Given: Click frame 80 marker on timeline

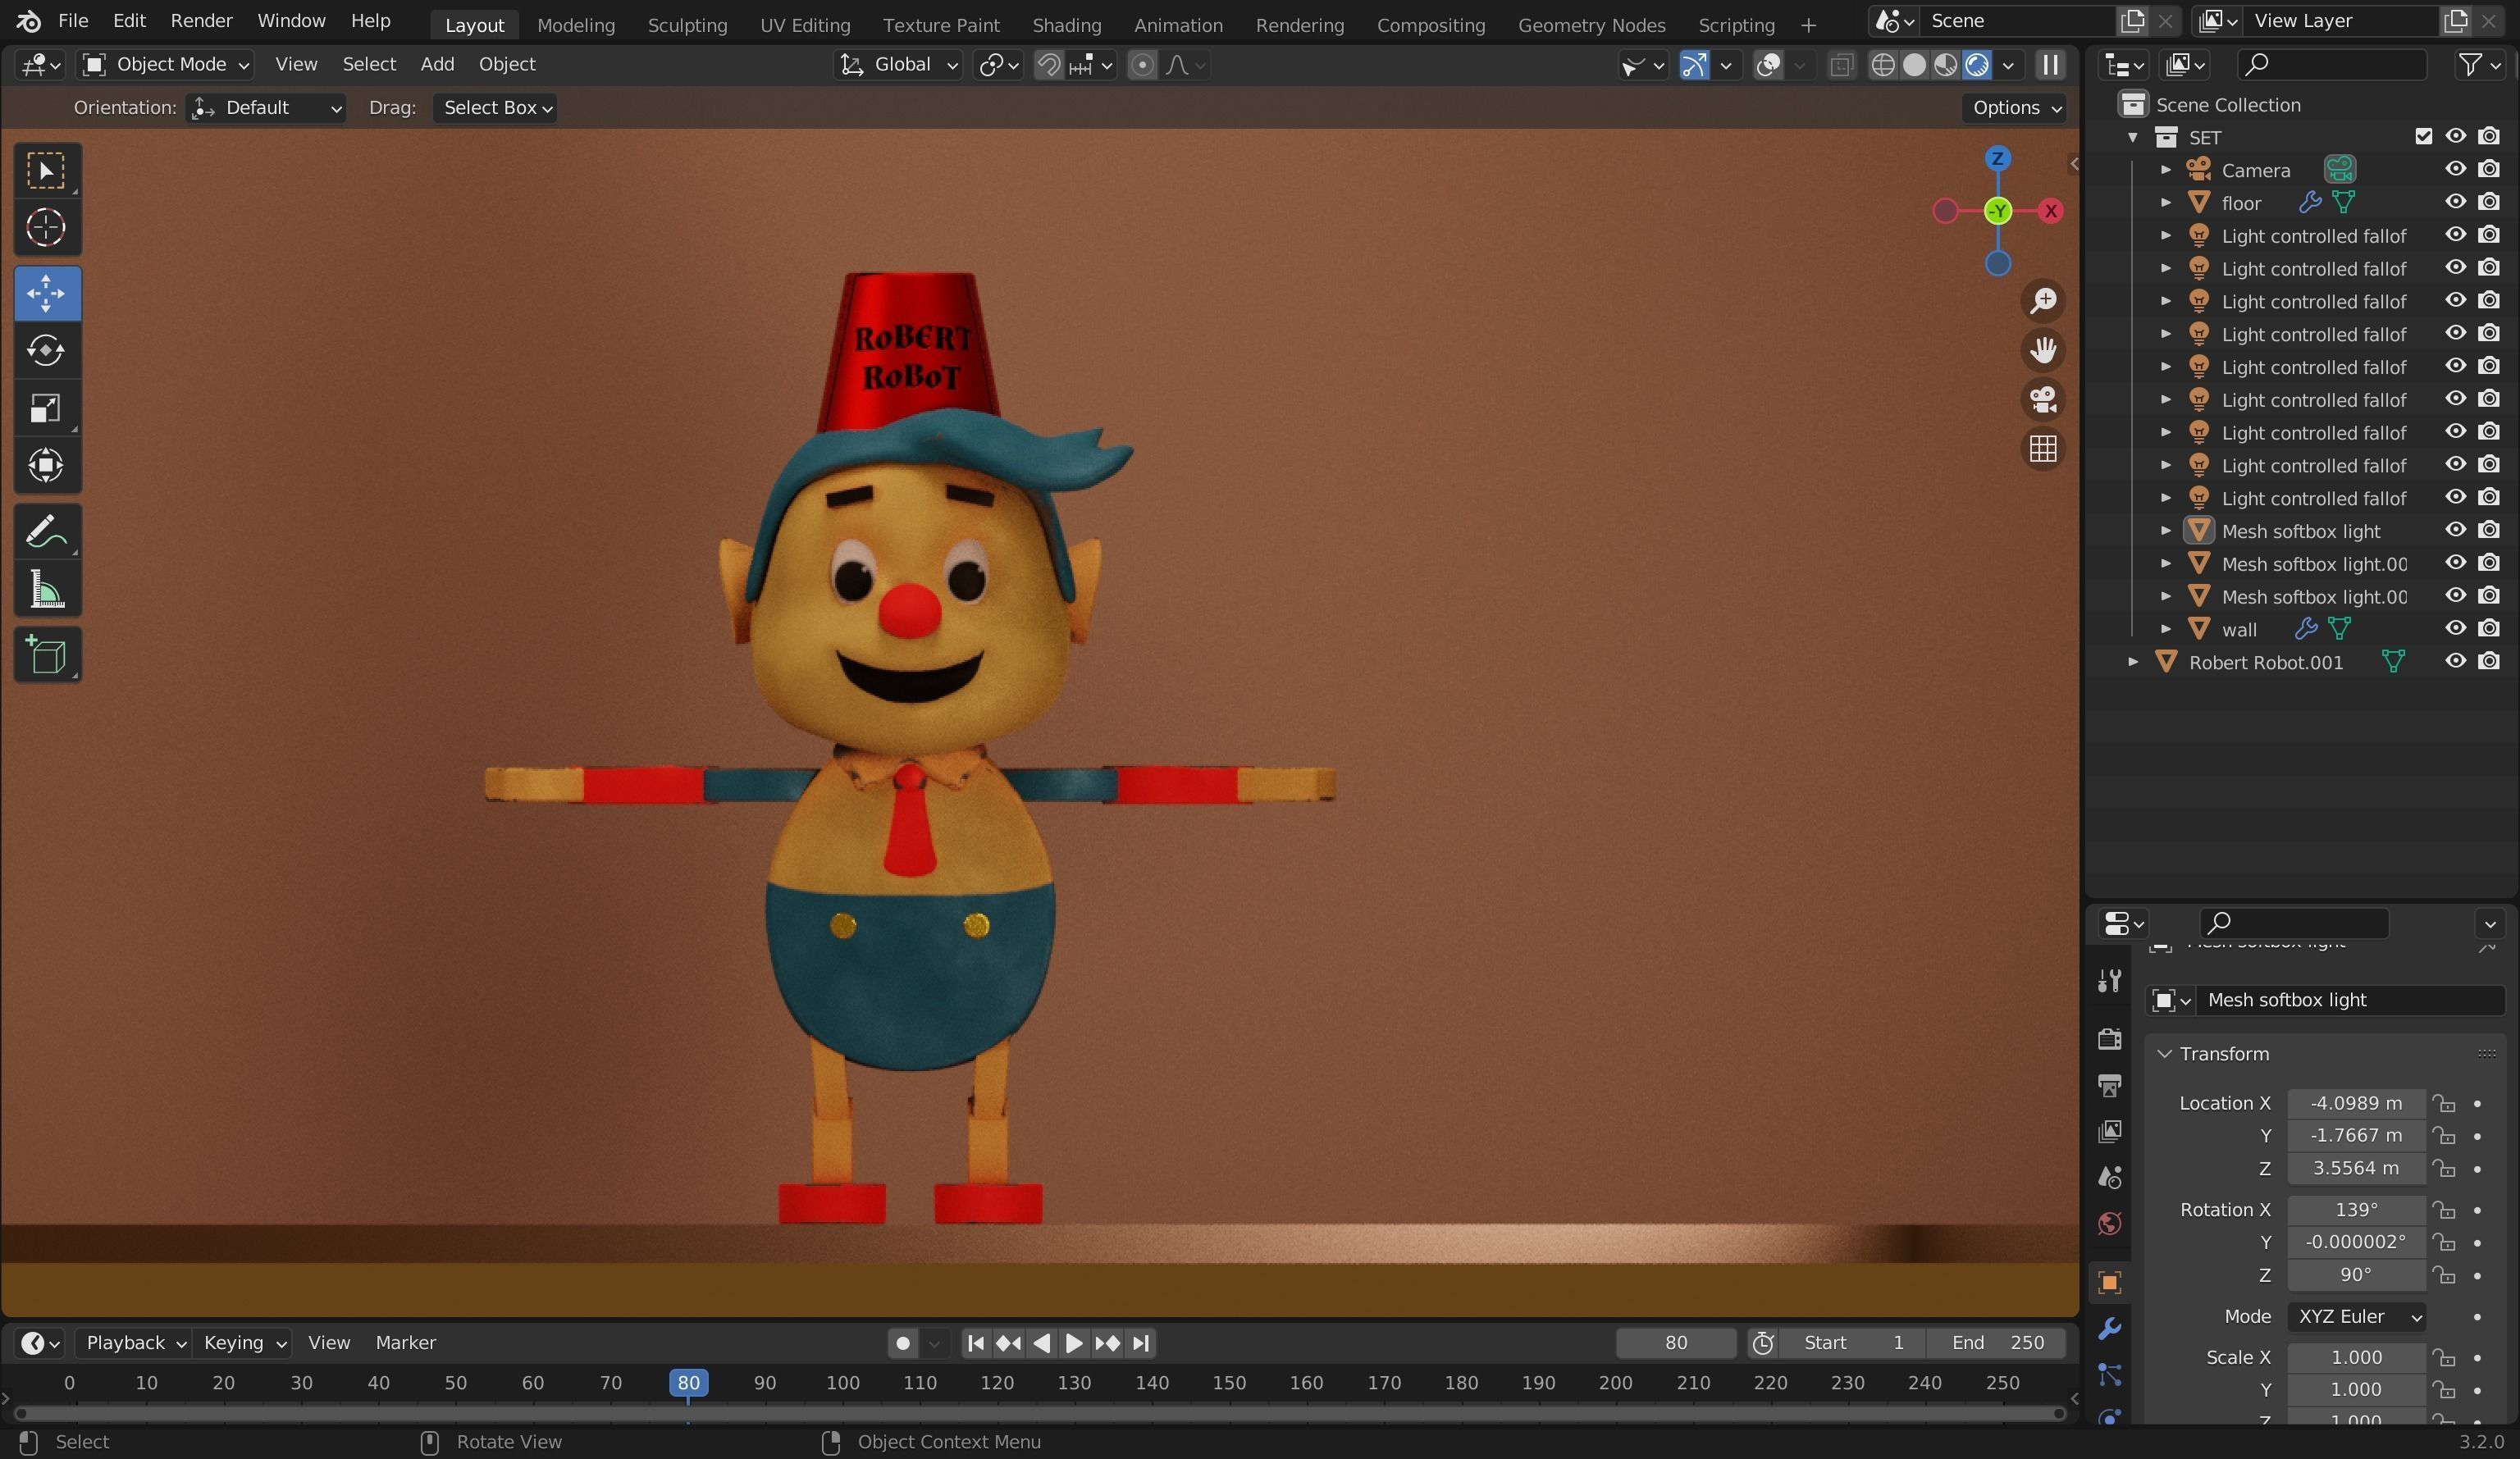Looking at the screenshot, I should click(x=688, y=1383).
